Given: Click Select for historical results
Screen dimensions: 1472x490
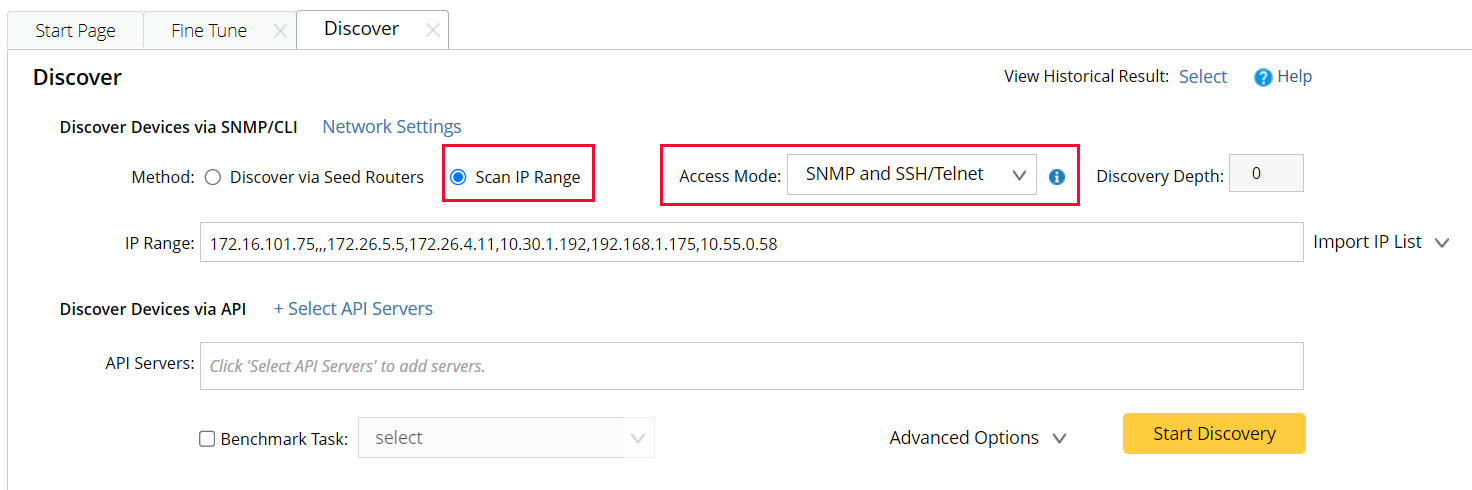Looking at the screenshot, I should [1202, 77].
